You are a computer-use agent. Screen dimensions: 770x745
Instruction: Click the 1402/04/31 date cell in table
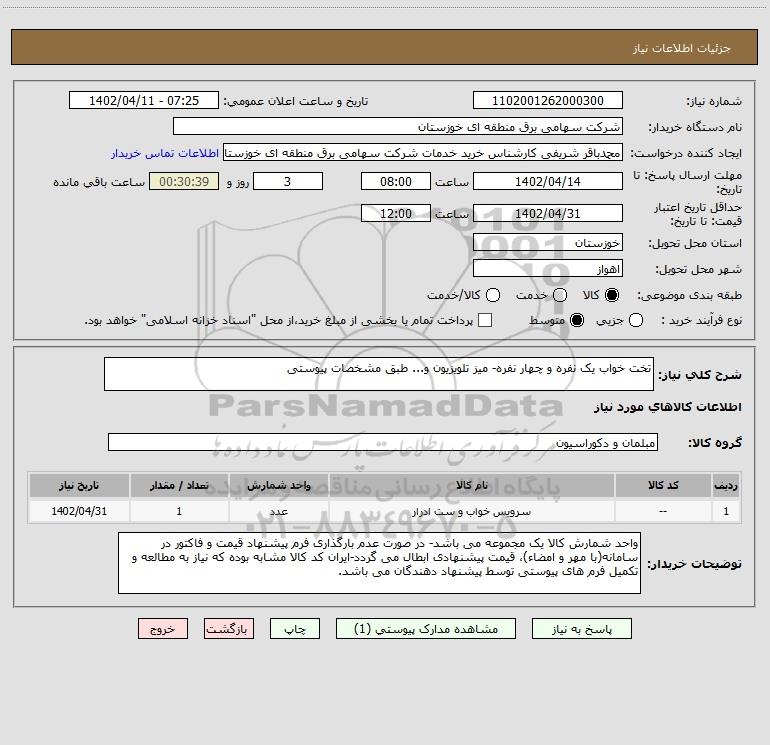pos(79,511)
